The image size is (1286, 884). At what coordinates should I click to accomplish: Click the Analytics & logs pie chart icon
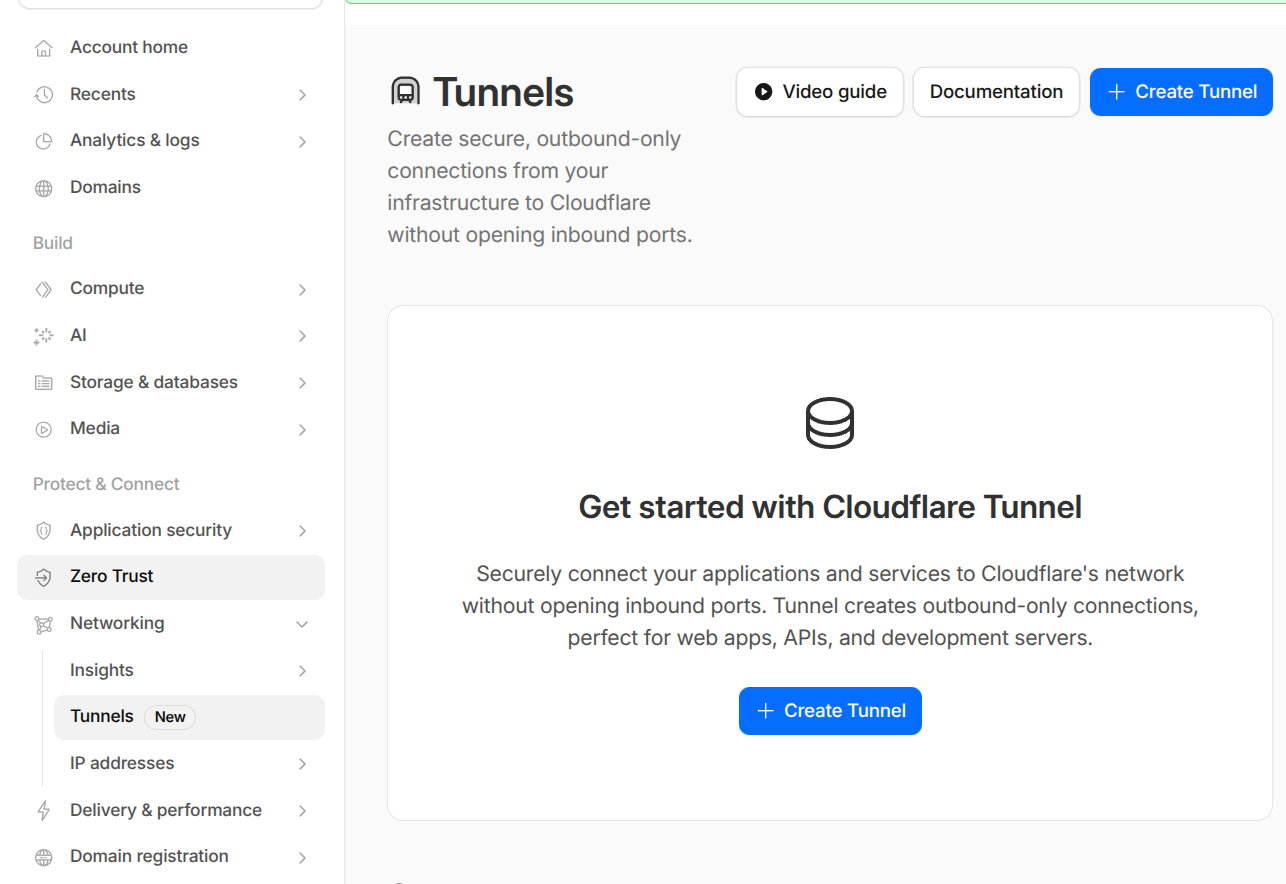[x=44, y=140]
